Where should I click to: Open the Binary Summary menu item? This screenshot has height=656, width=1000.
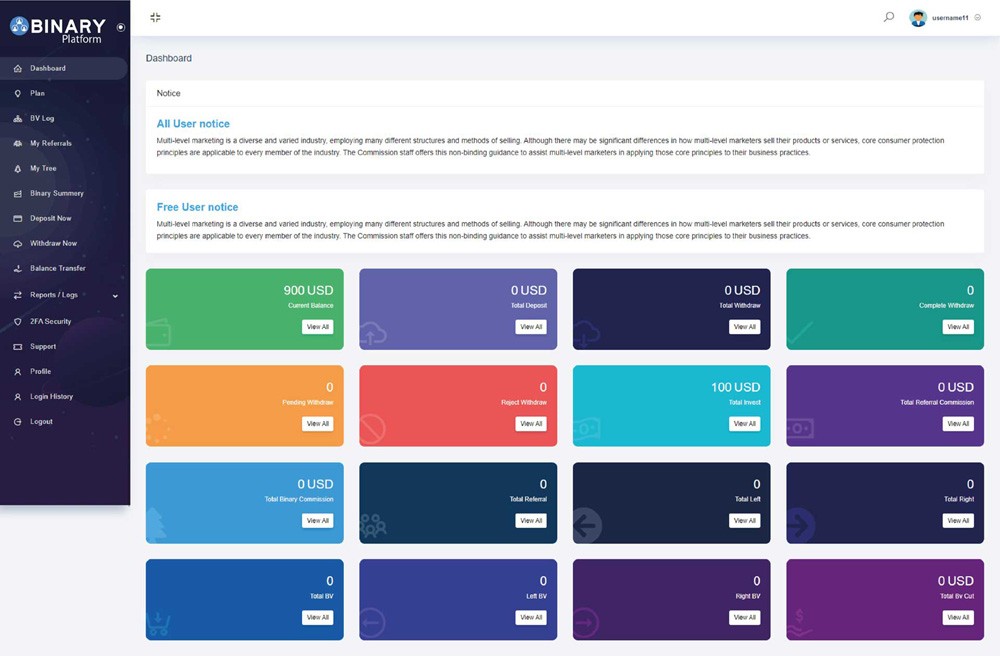[57, 194]
